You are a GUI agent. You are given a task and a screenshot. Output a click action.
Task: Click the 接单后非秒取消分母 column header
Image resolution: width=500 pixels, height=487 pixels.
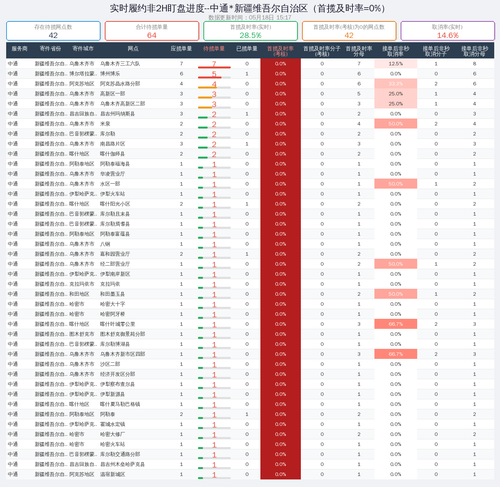(475, 51)
